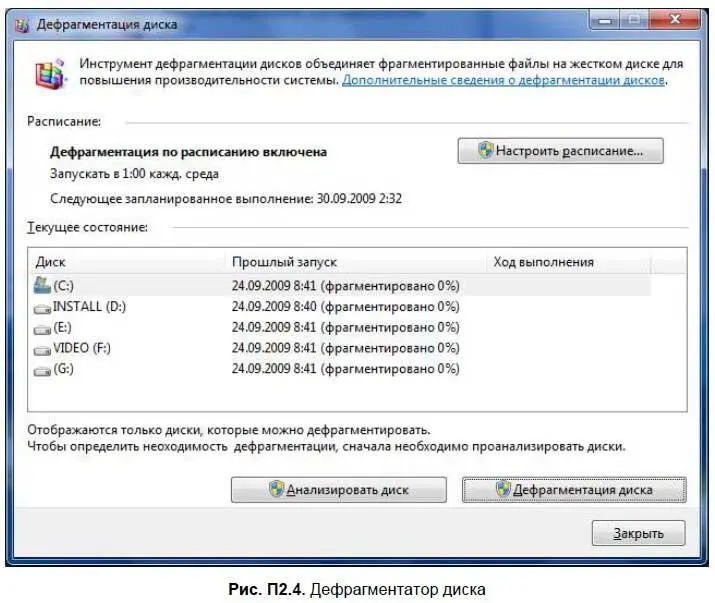The width and height of the screenshot is (715, 603).
Task: Click next scheduled run 30.09.2009 2:32 text
Action: [226, 199]
